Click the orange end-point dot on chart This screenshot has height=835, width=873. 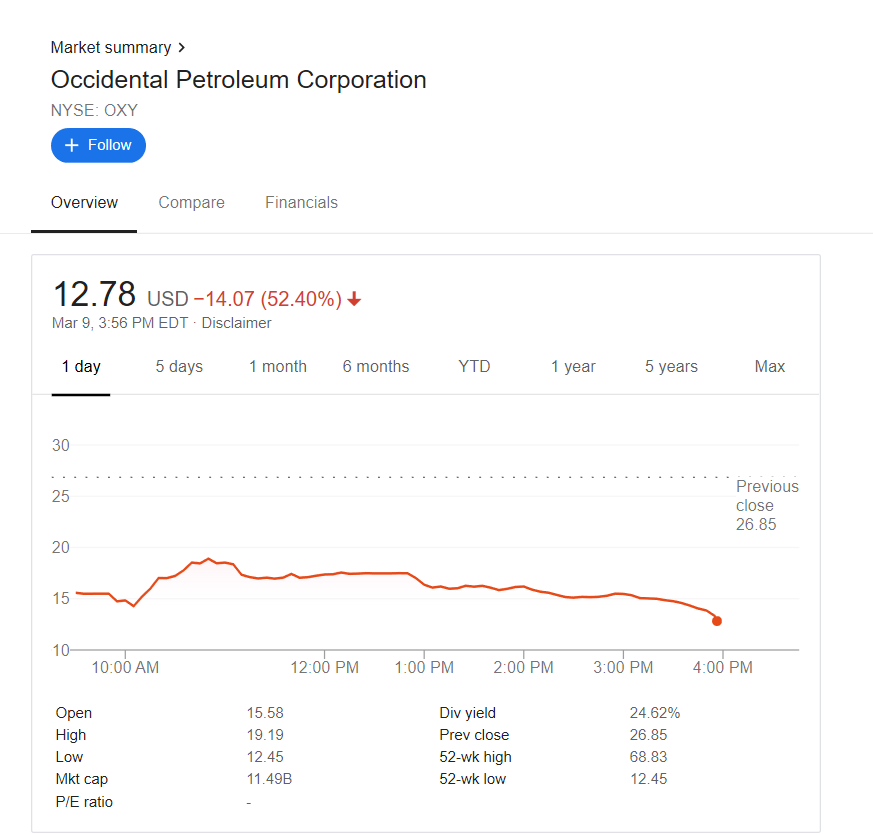(717, 621)
